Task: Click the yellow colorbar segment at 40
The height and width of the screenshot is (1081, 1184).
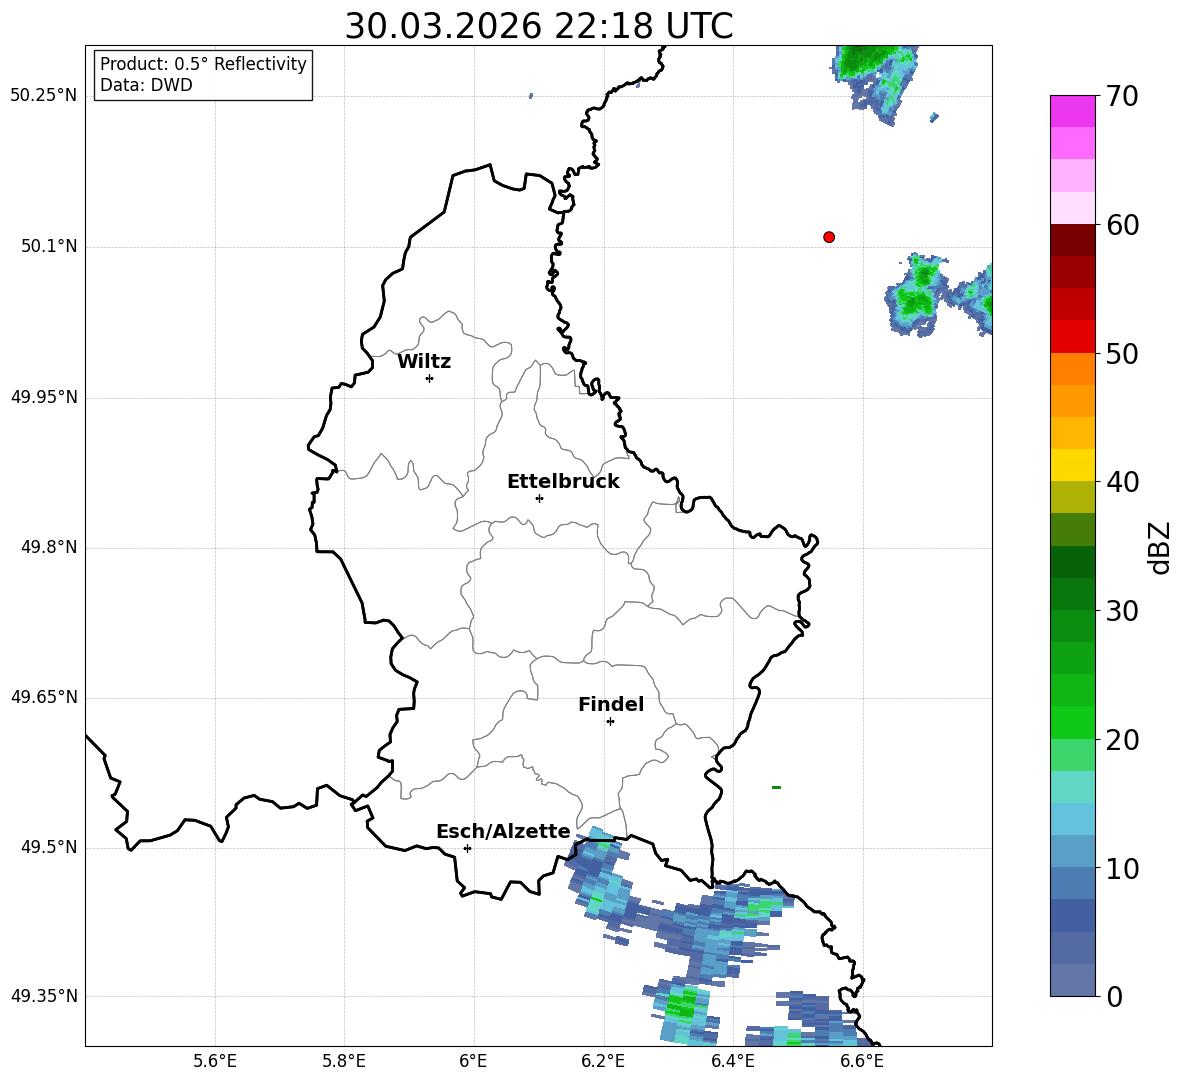Action: 1073,465
